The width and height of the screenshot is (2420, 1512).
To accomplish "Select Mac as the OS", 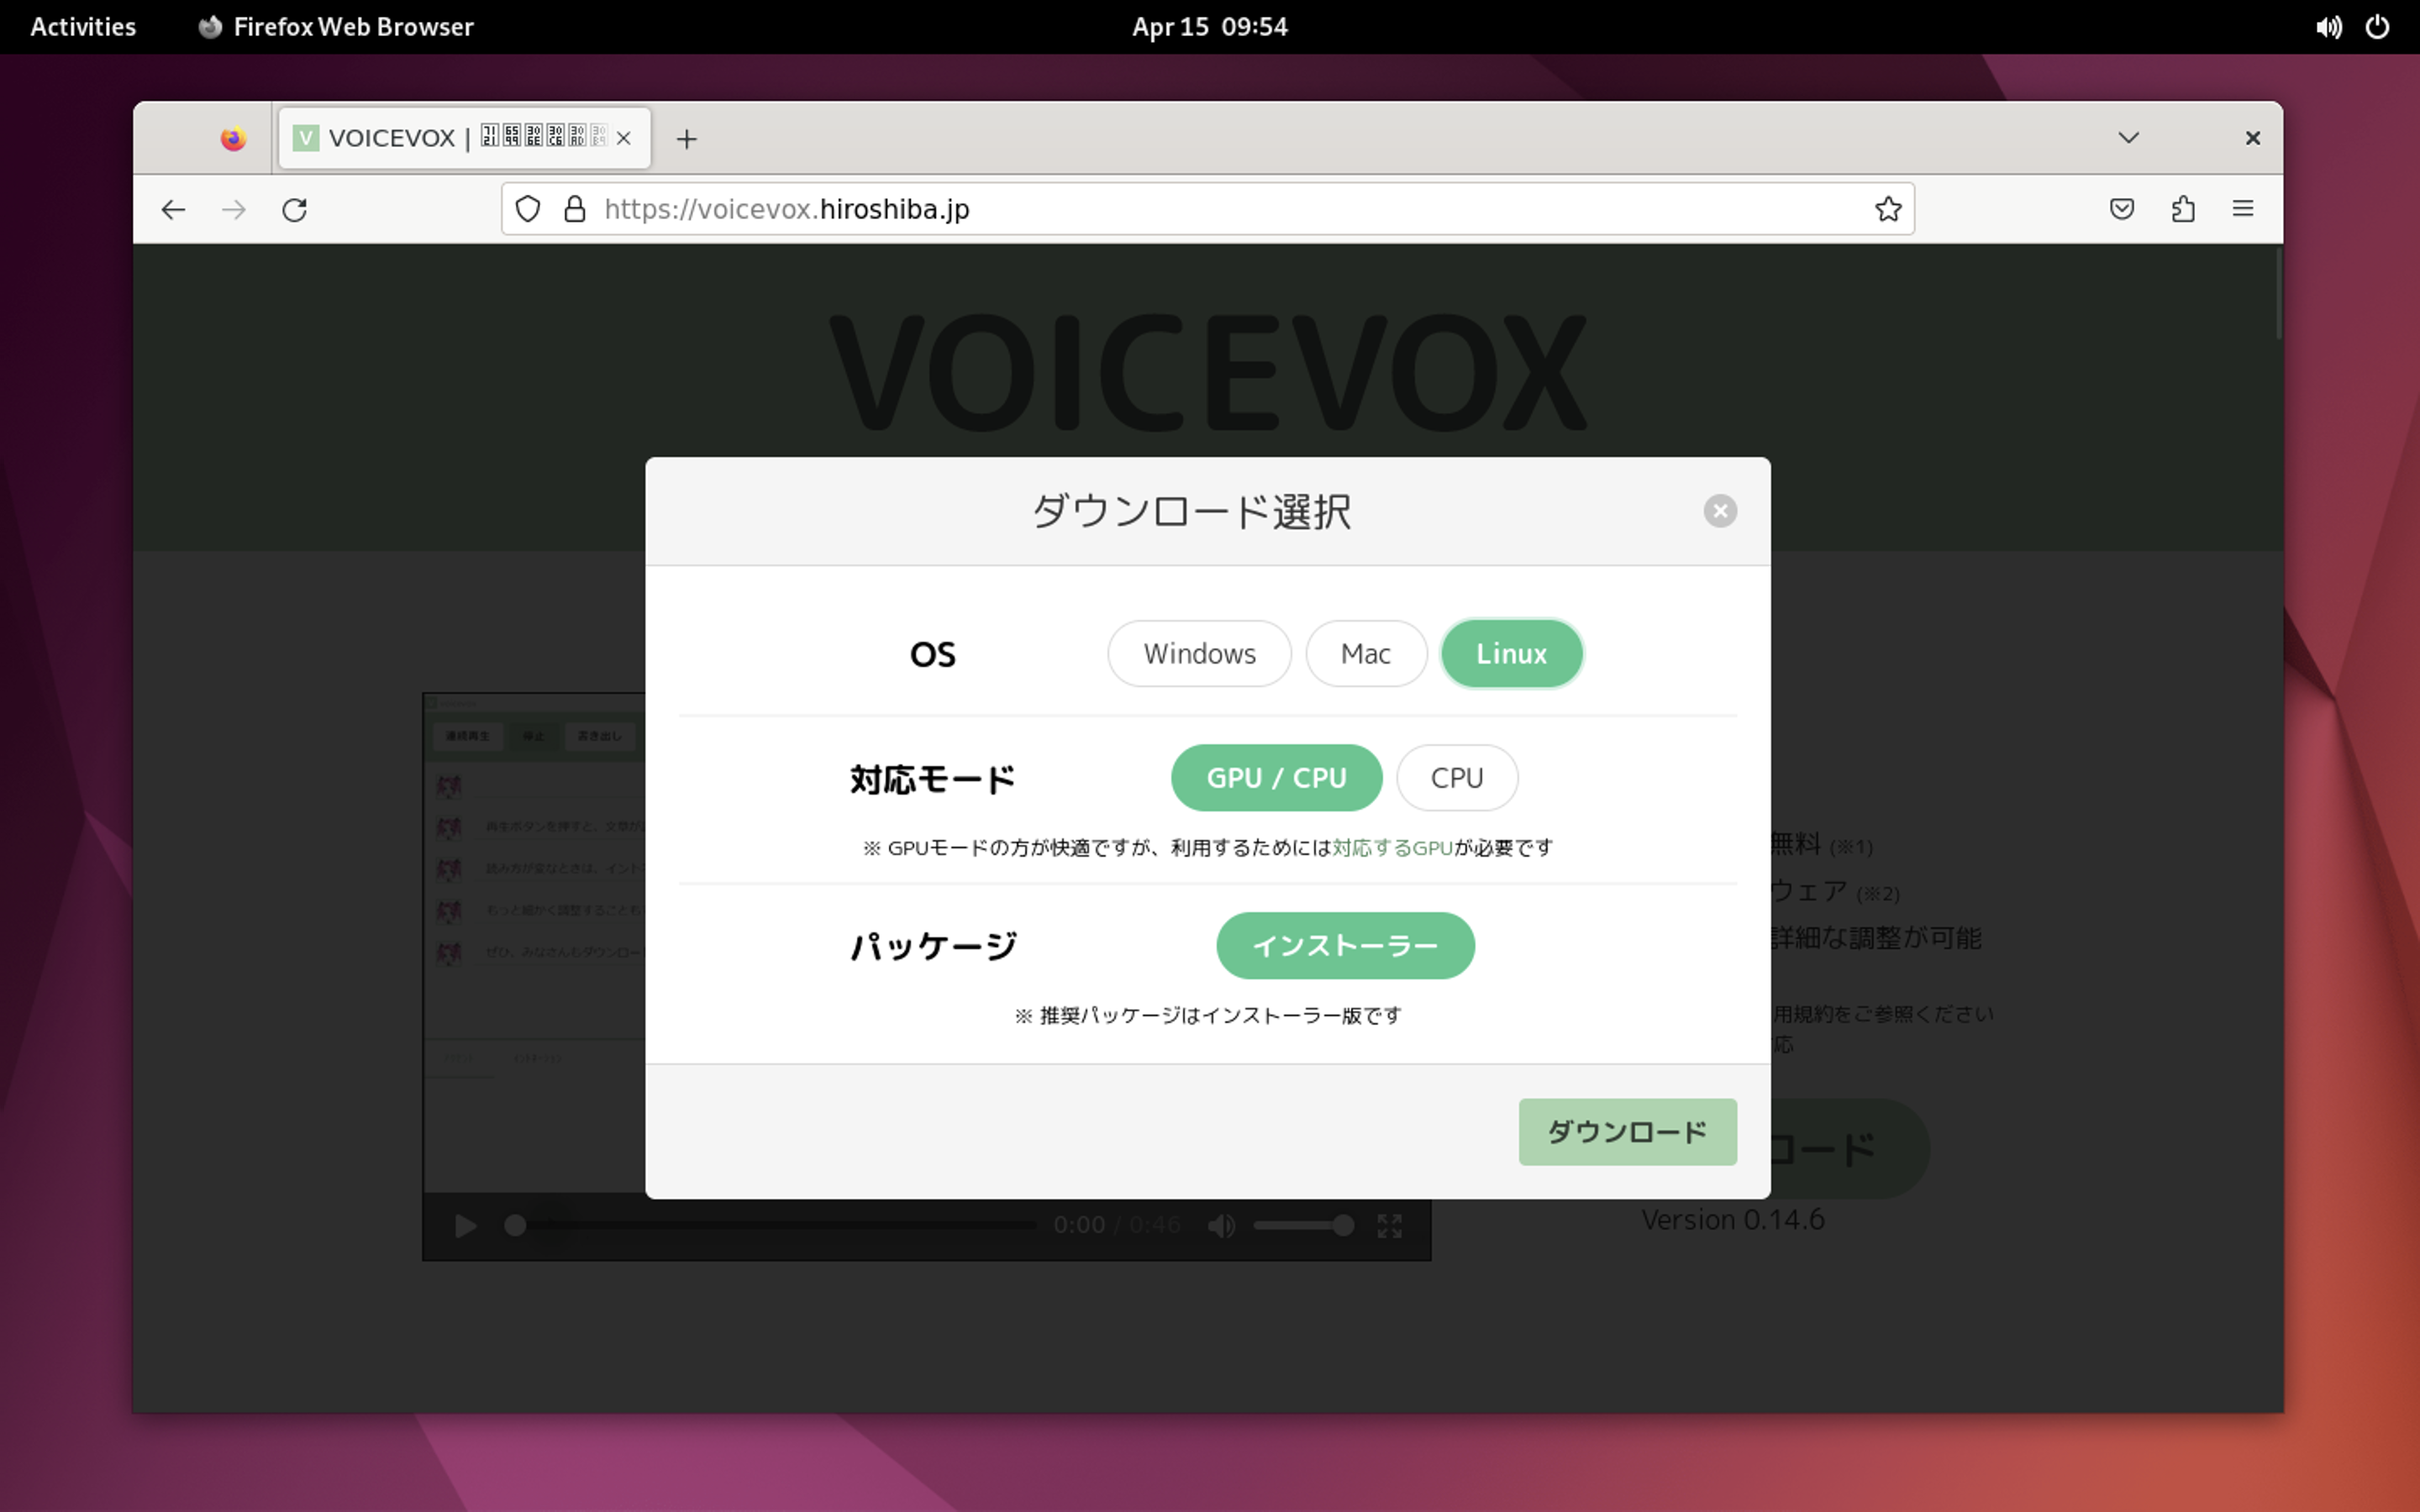I will [x=1366, y=653].
